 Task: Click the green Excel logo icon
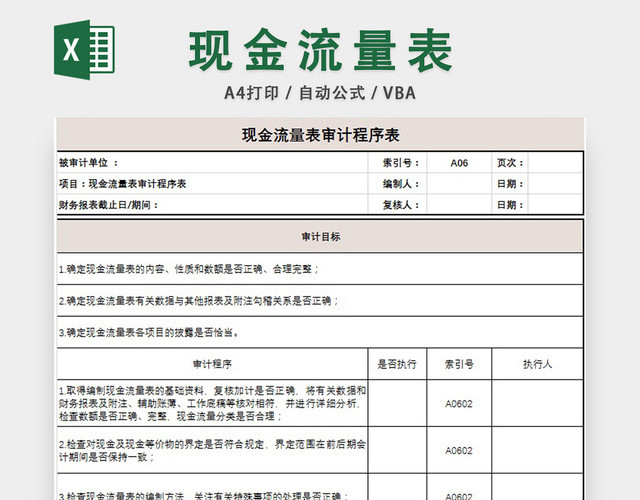coord(84,49)
